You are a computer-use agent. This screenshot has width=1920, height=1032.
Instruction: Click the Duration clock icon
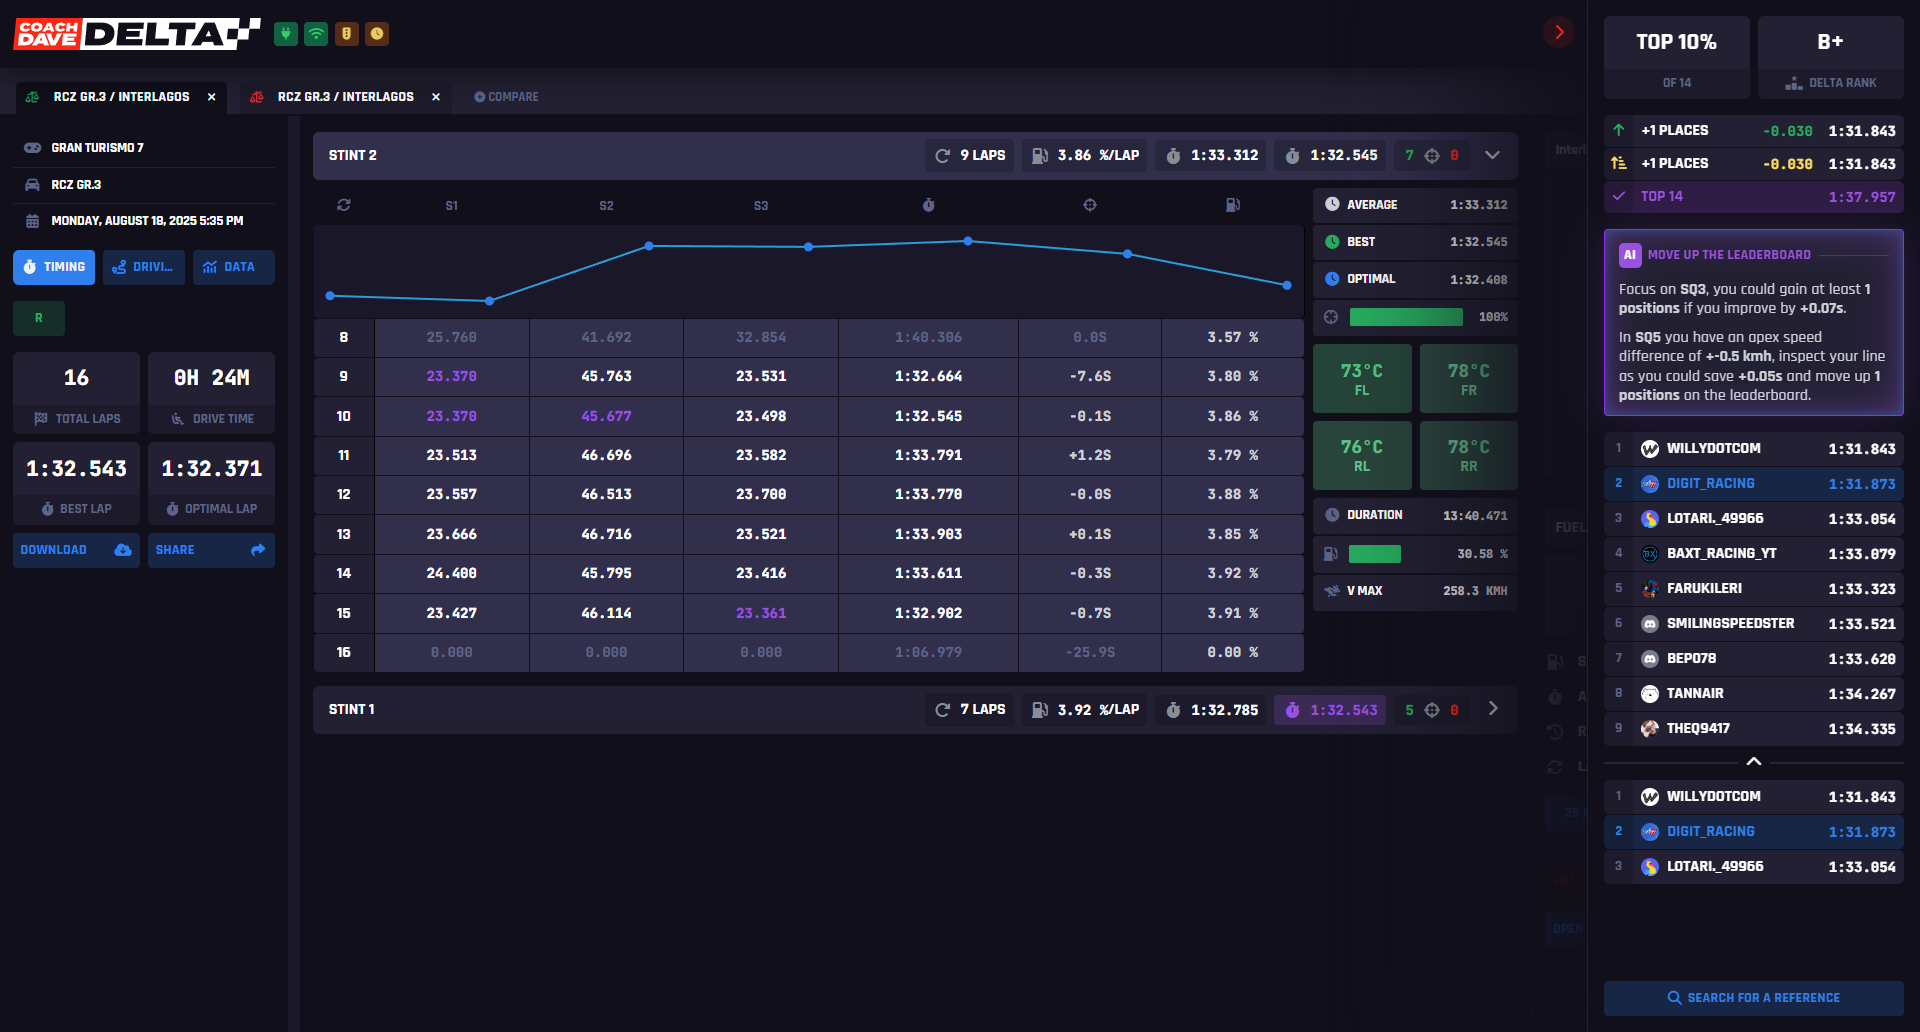[1332, 515]
